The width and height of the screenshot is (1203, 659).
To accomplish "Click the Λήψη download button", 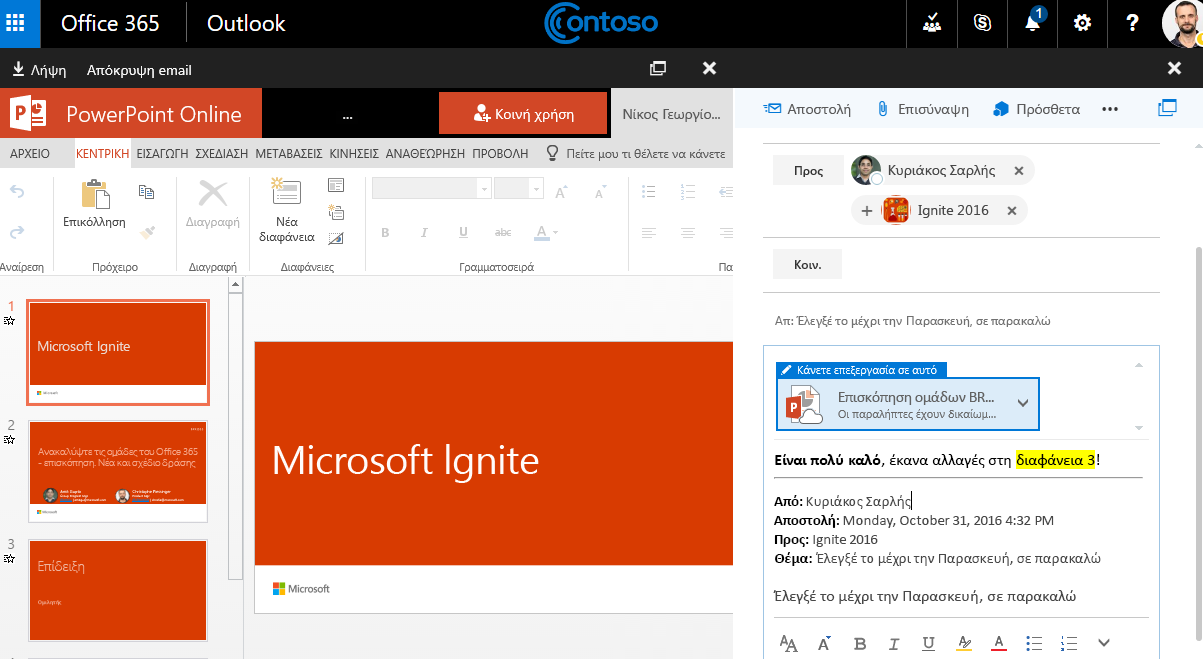I will [x=39, y=70].
